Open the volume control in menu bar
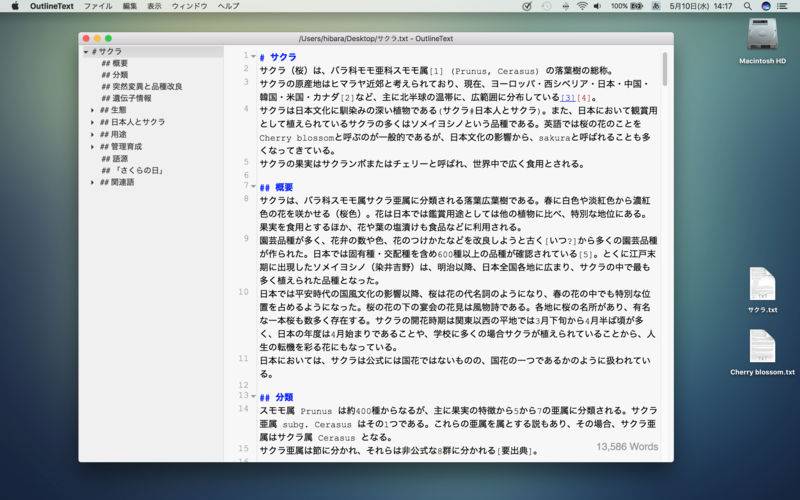Screen dimensions: 800x500 [x=597, y=6]
